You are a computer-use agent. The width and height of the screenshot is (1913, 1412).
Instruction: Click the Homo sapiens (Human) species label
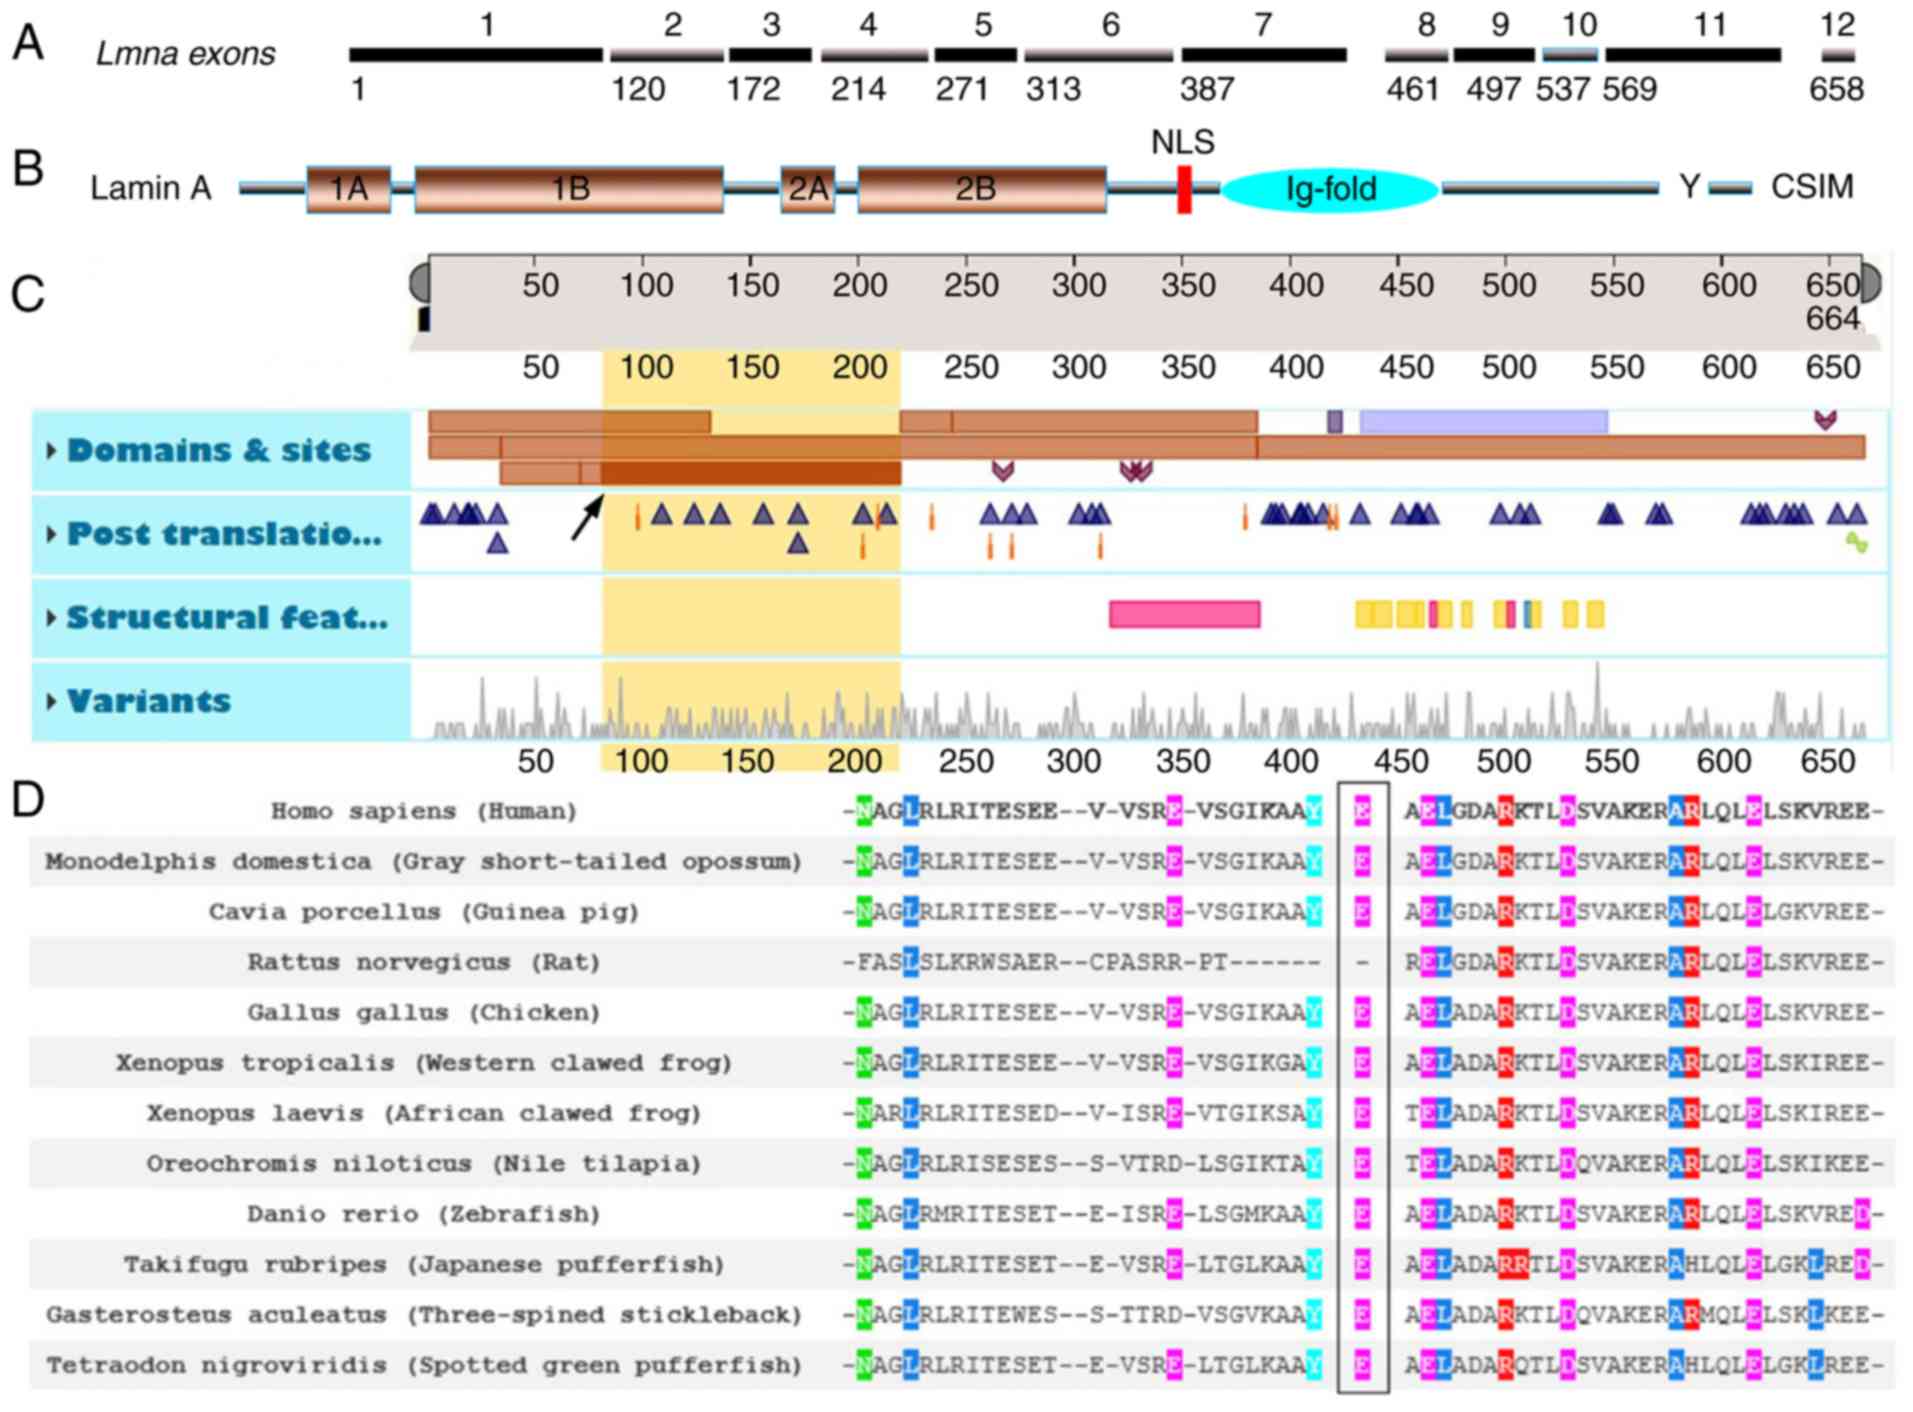point(424,811)
